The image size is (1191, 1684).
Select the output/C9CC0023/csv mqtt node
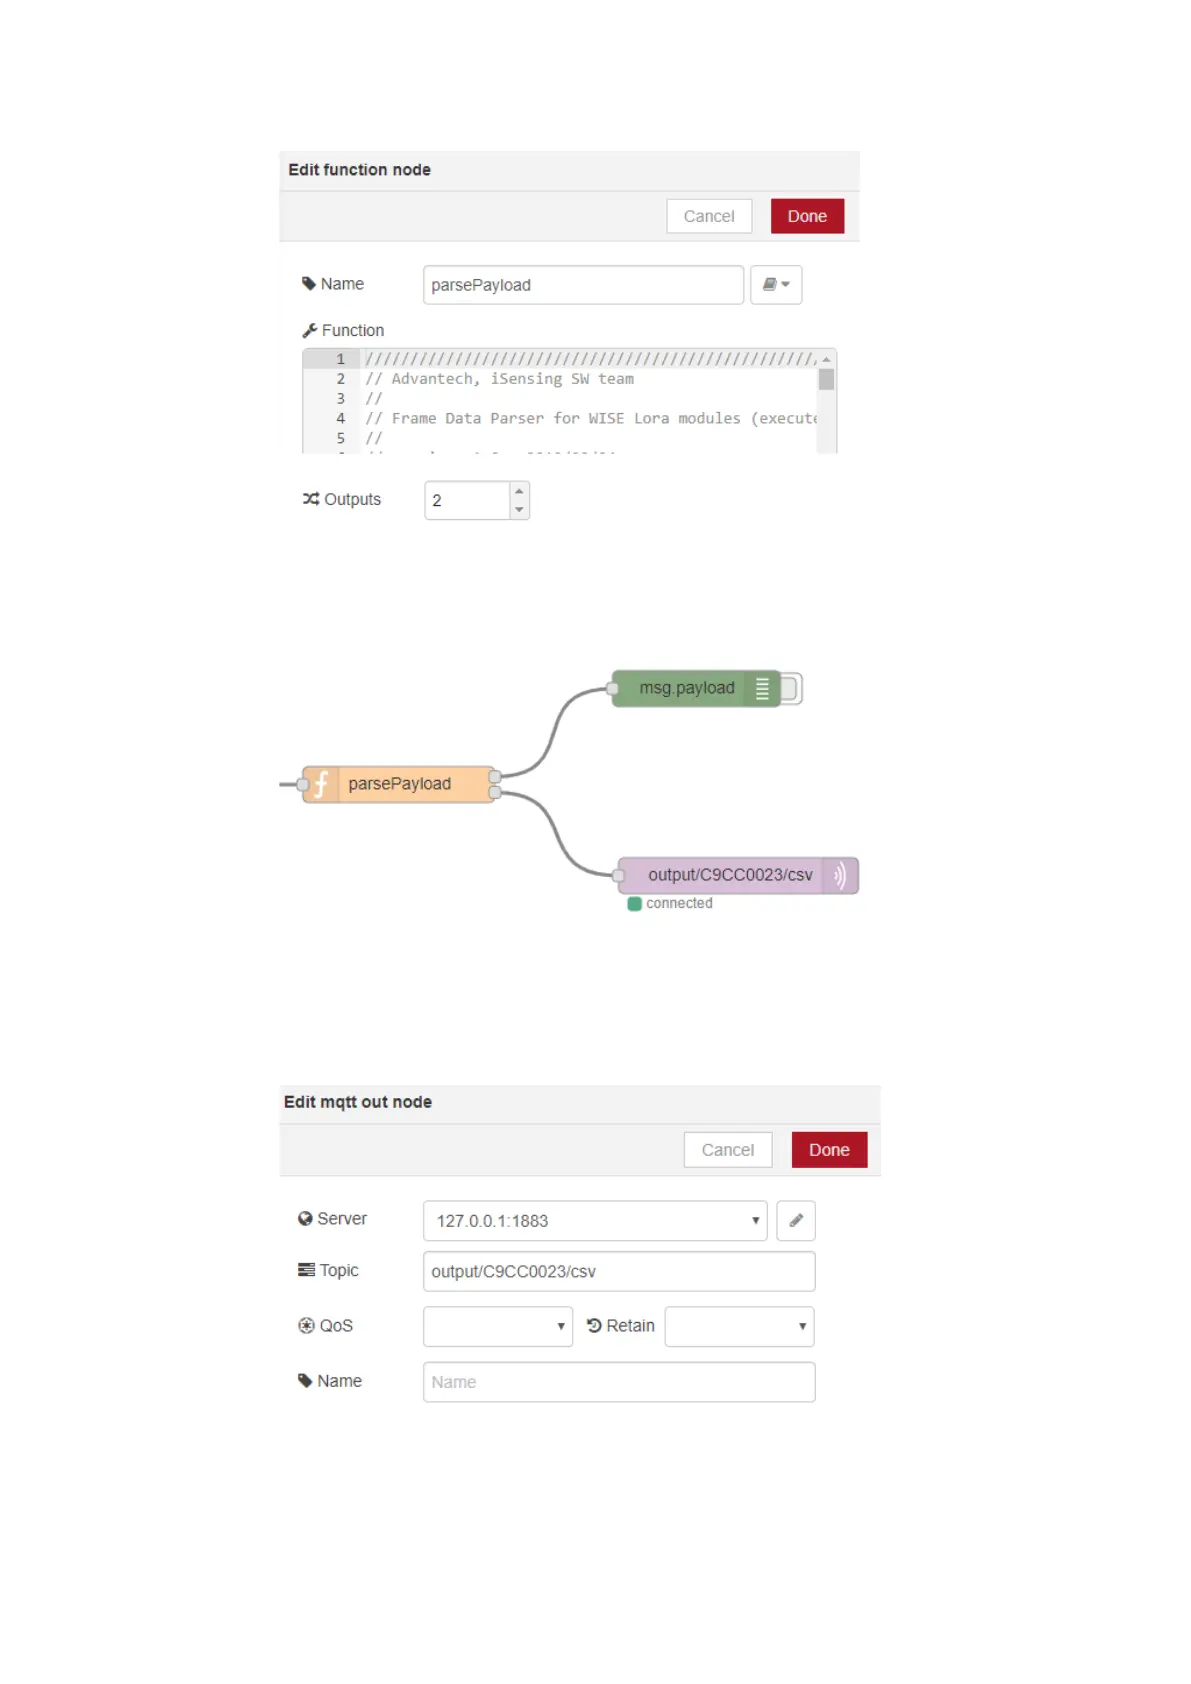[x=729, y=875]
